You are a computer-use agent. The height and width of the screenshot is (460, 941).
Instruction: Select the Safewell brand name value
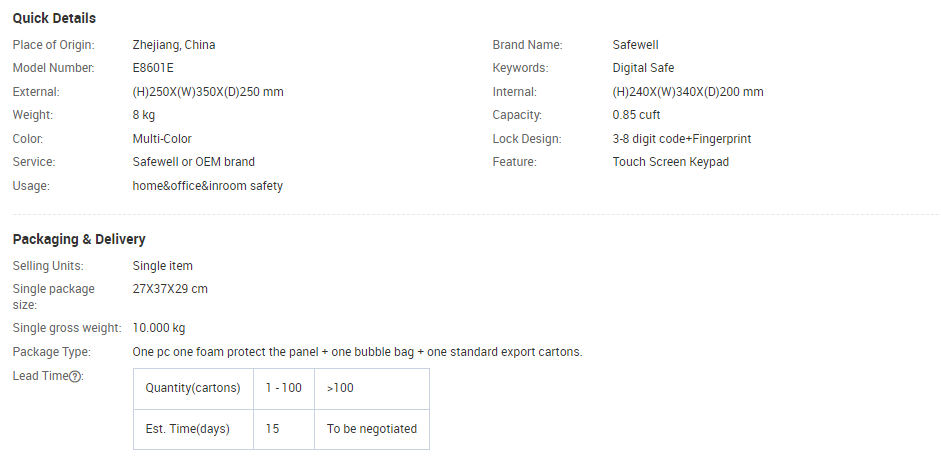[x=635, y=44]
